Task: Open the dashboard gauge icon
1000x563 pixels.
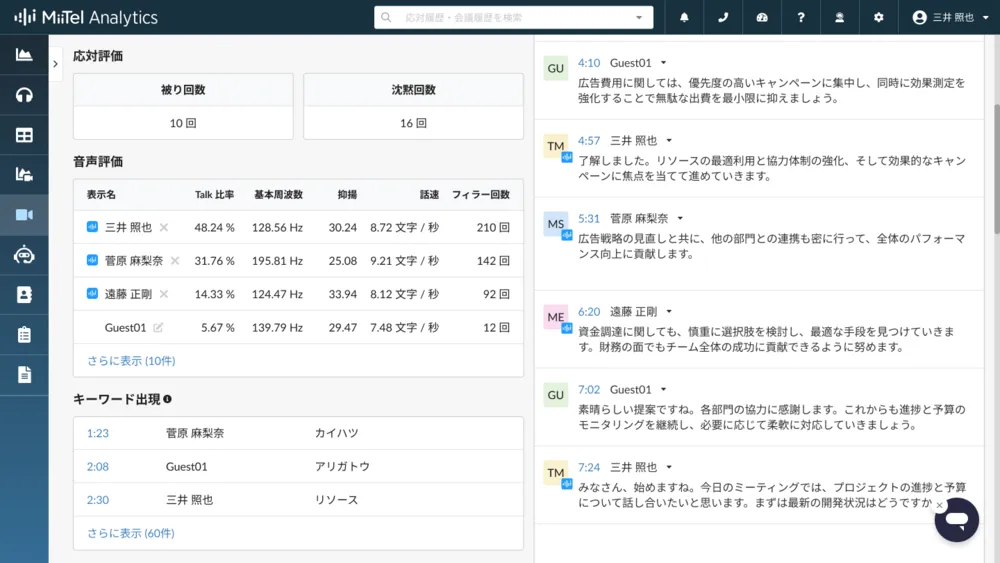Action: click(x=762, y=18)
